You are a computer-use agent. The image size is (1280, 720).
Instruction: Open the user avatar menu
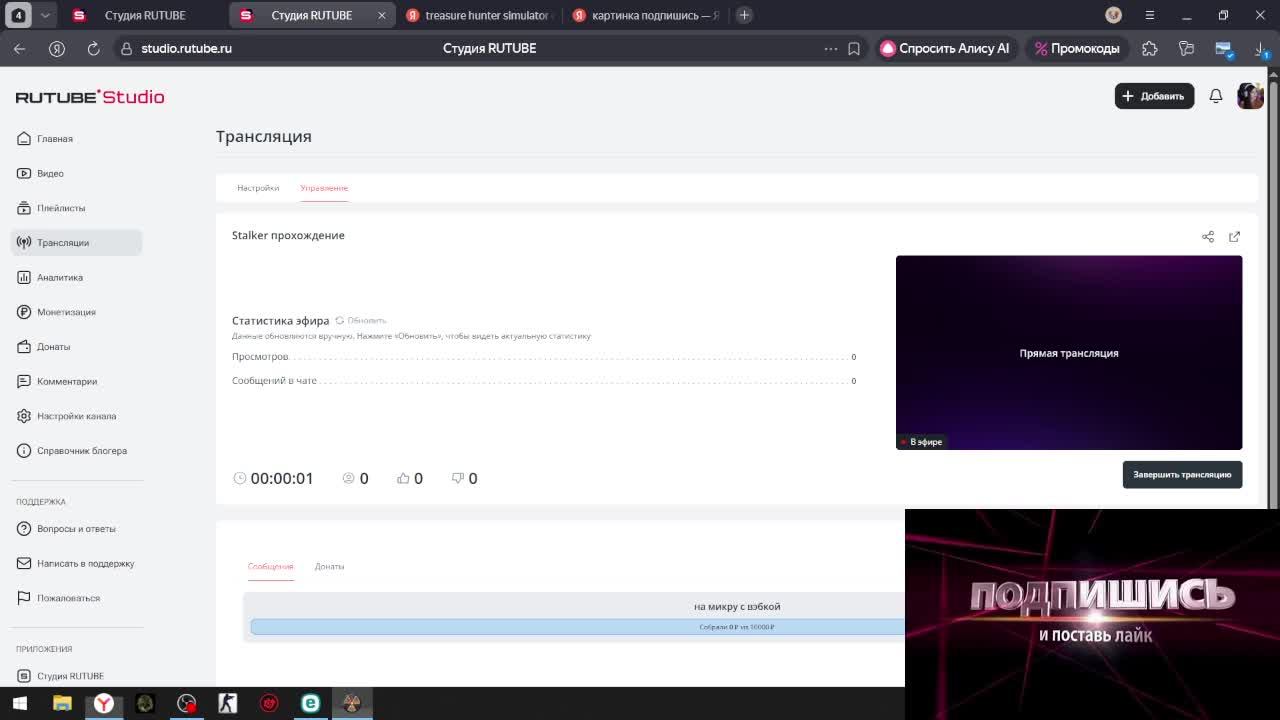click(x=1250, y=96)
